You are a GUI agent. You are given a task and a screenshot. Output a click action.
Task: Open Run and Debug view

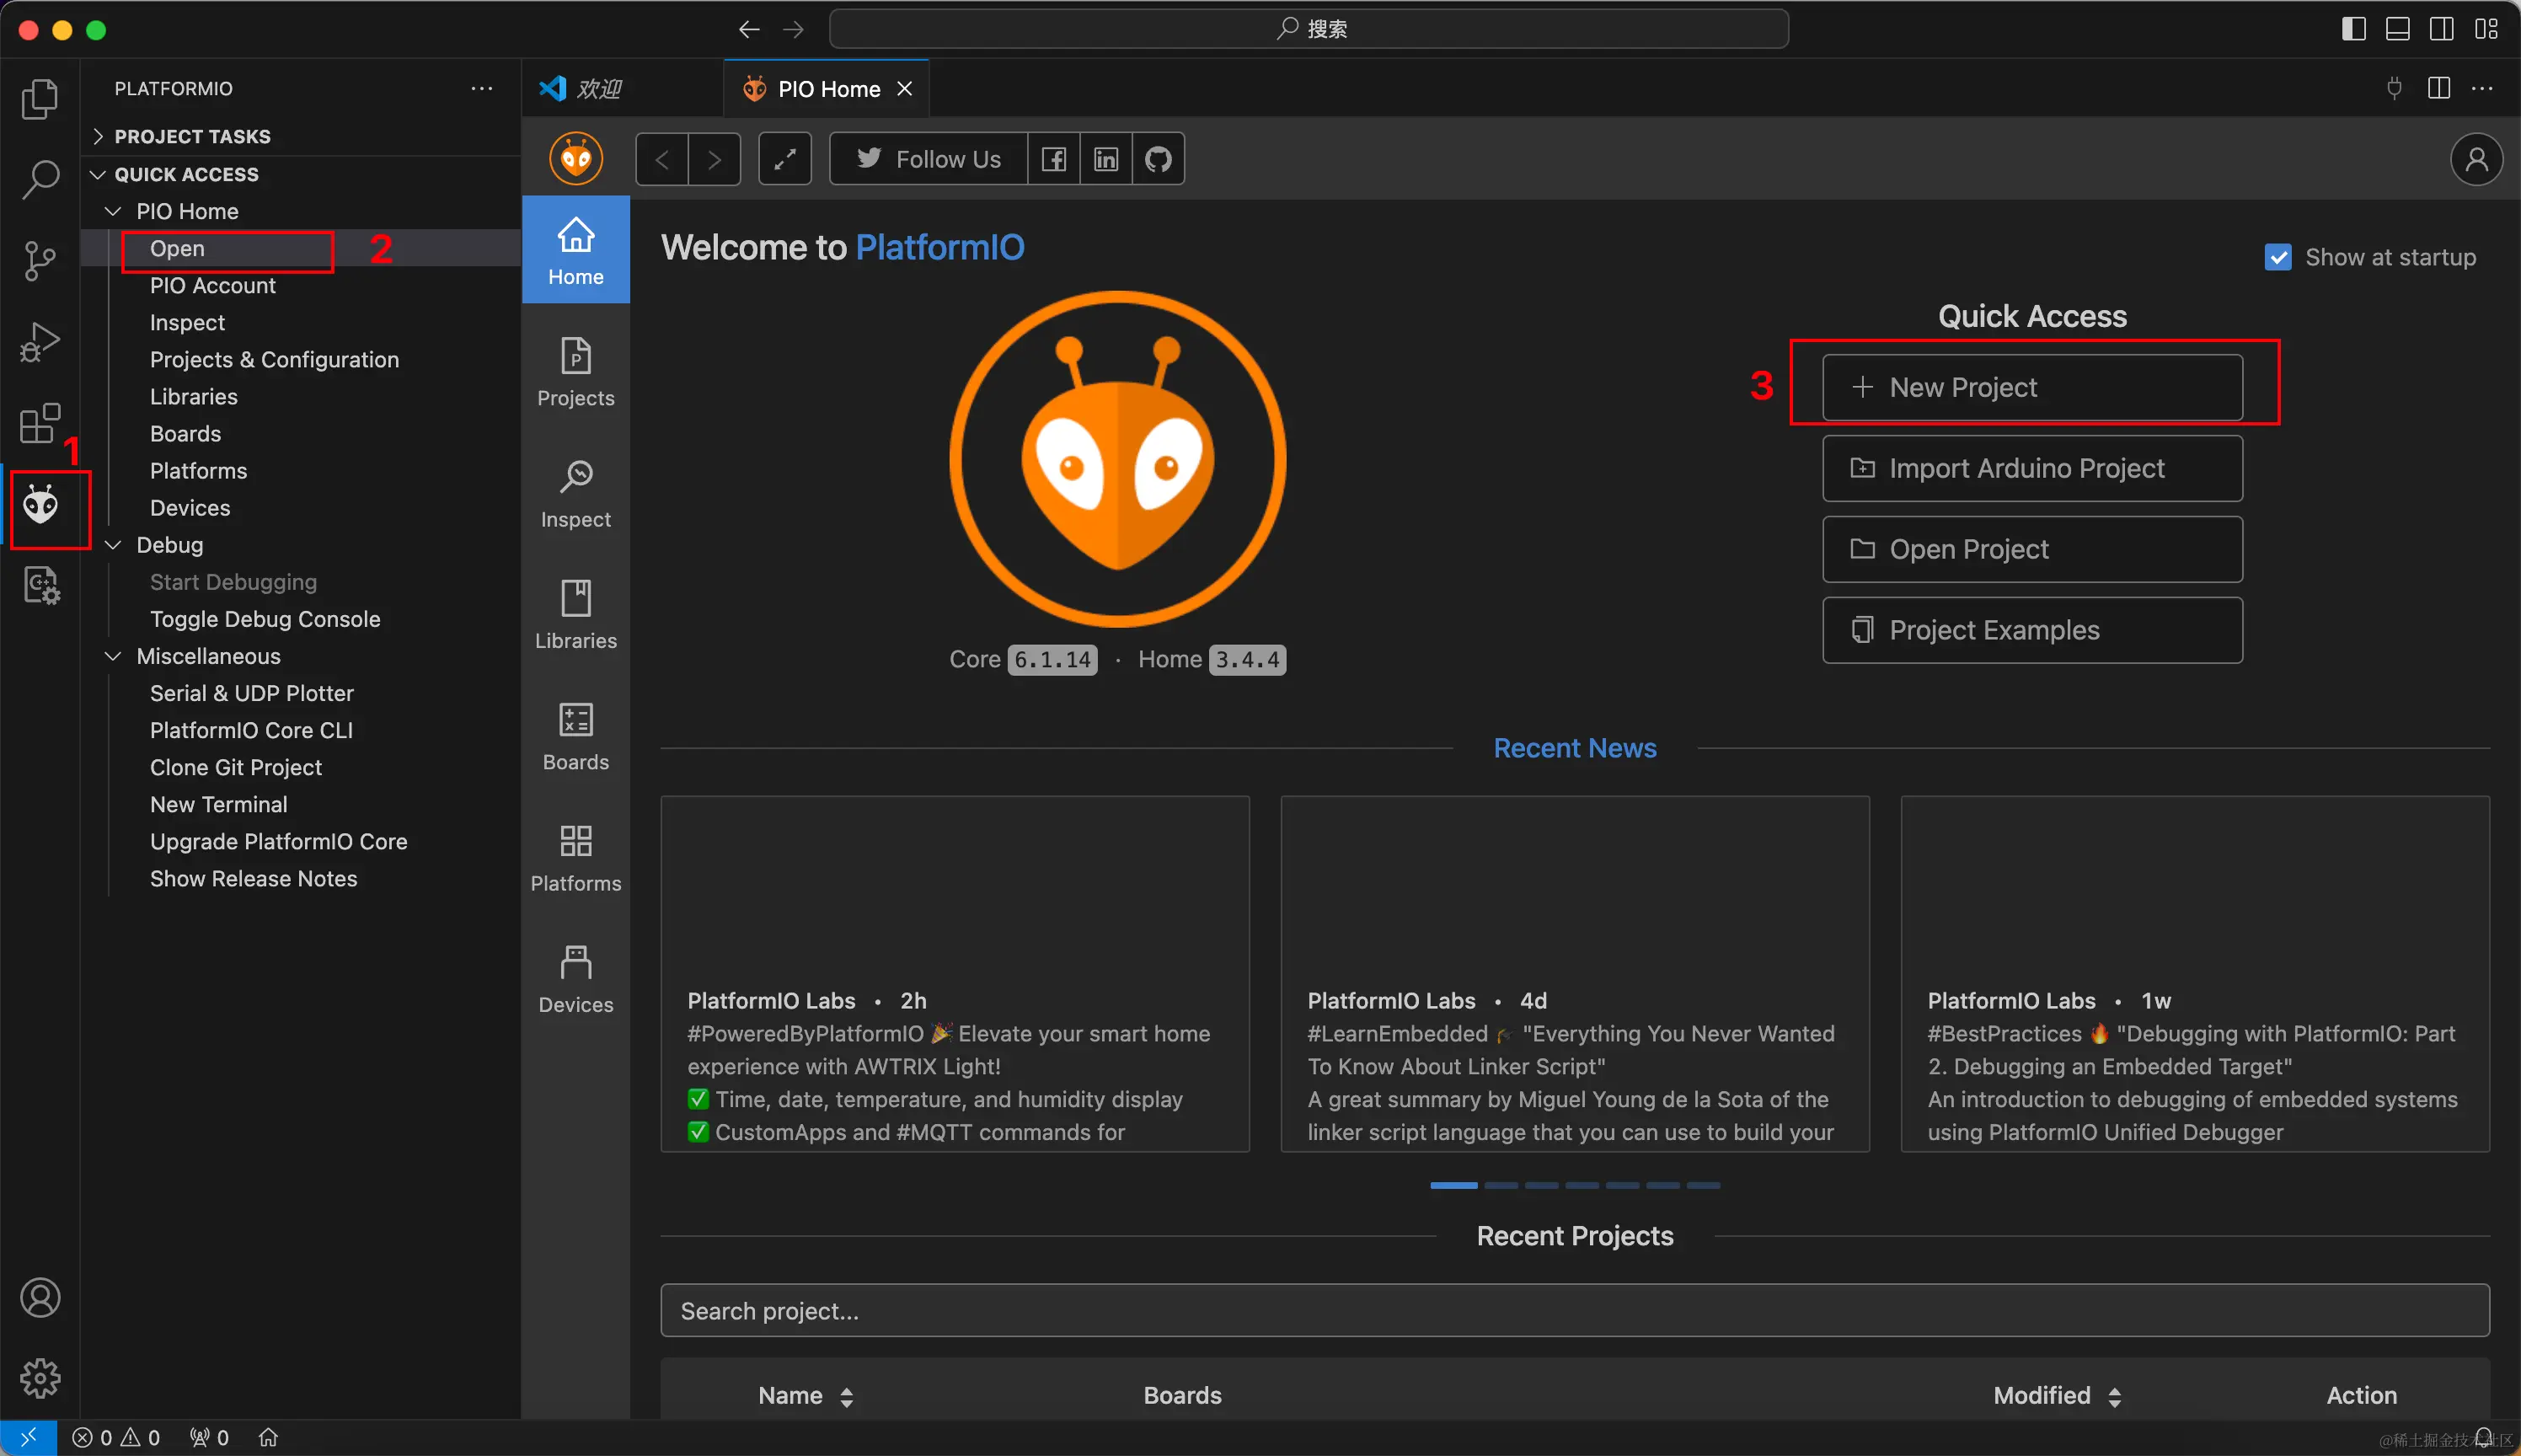pos(40,342)
